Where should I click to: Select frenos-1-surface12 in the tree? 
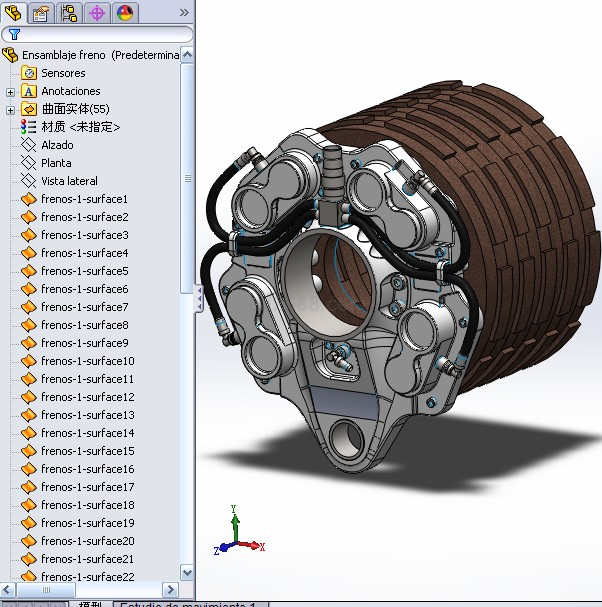pyautogui.click(x=87, y=397)
